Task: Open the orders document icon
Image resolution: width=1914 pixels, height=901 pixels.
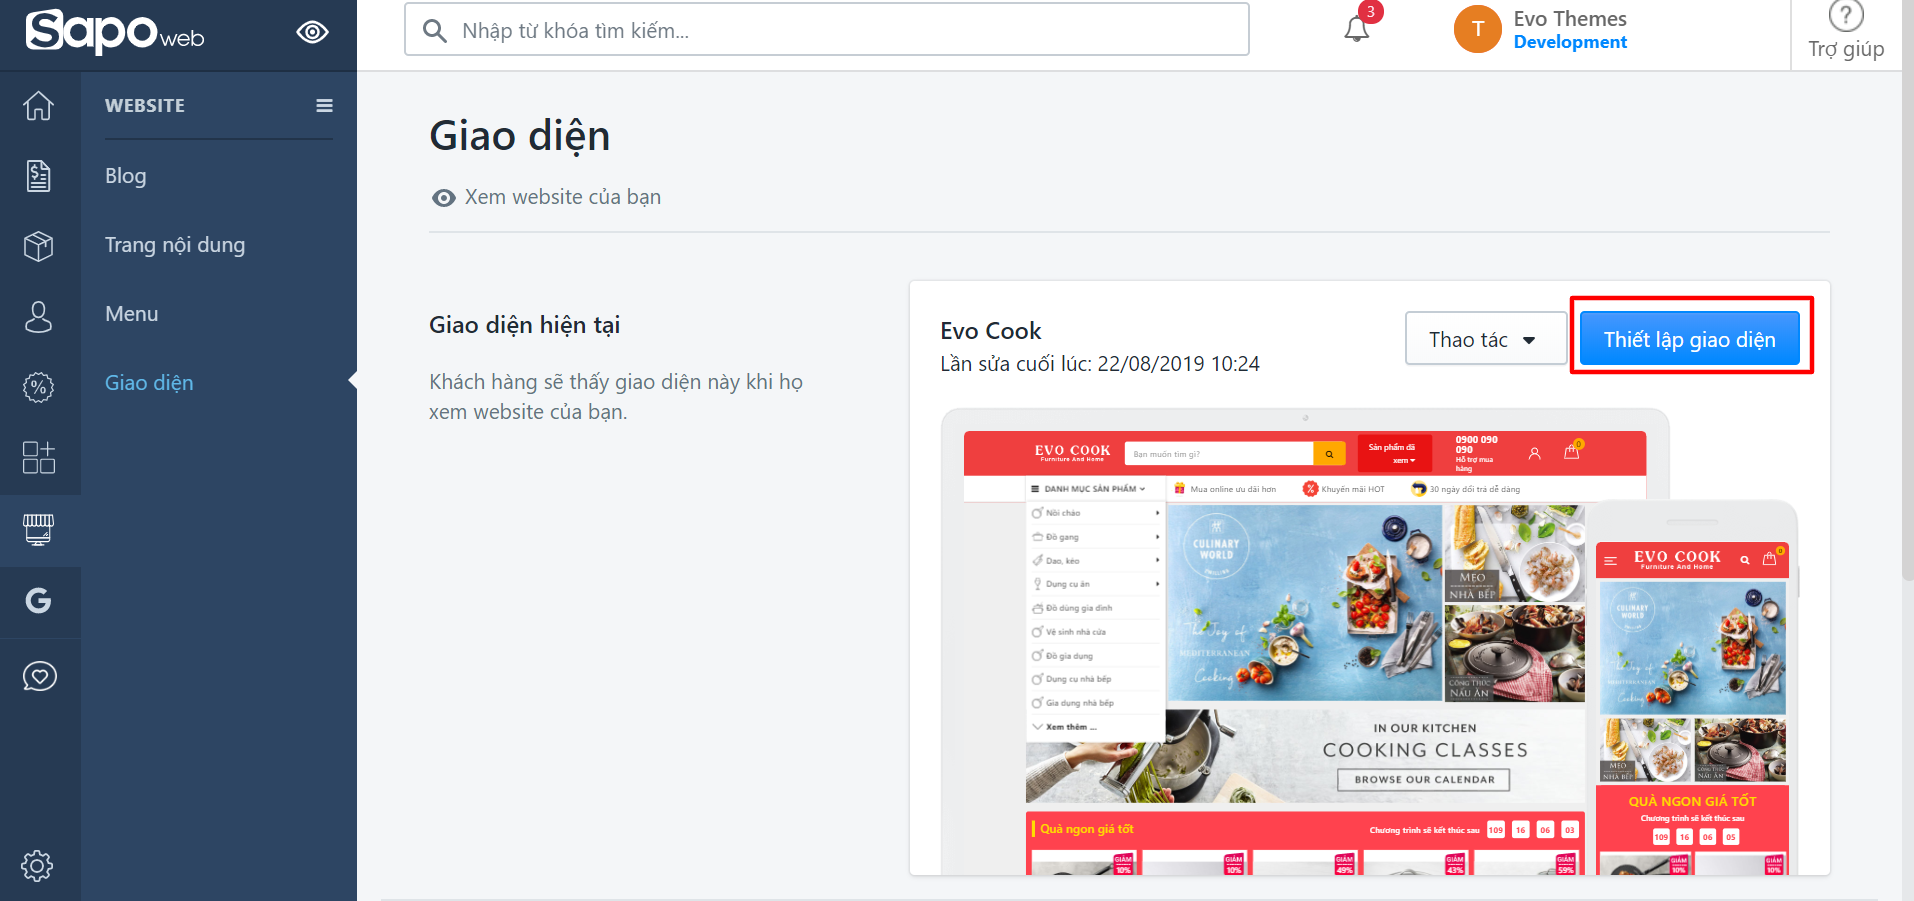Action: [x=39, y=176]
